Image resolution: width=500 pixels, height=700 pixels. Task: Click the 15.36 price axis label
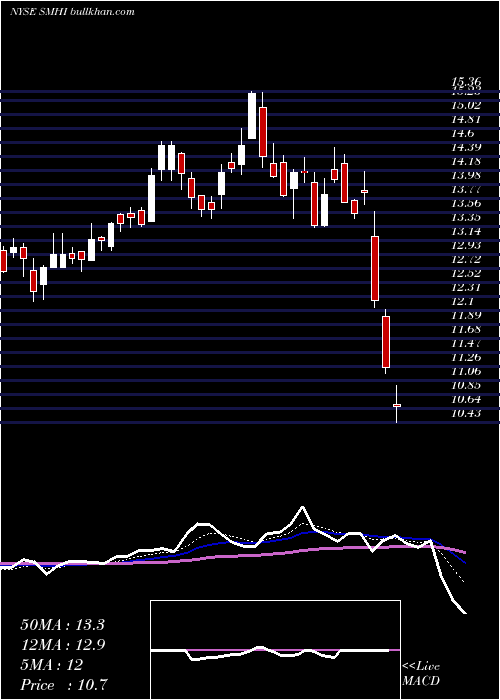tap(466, 82)
